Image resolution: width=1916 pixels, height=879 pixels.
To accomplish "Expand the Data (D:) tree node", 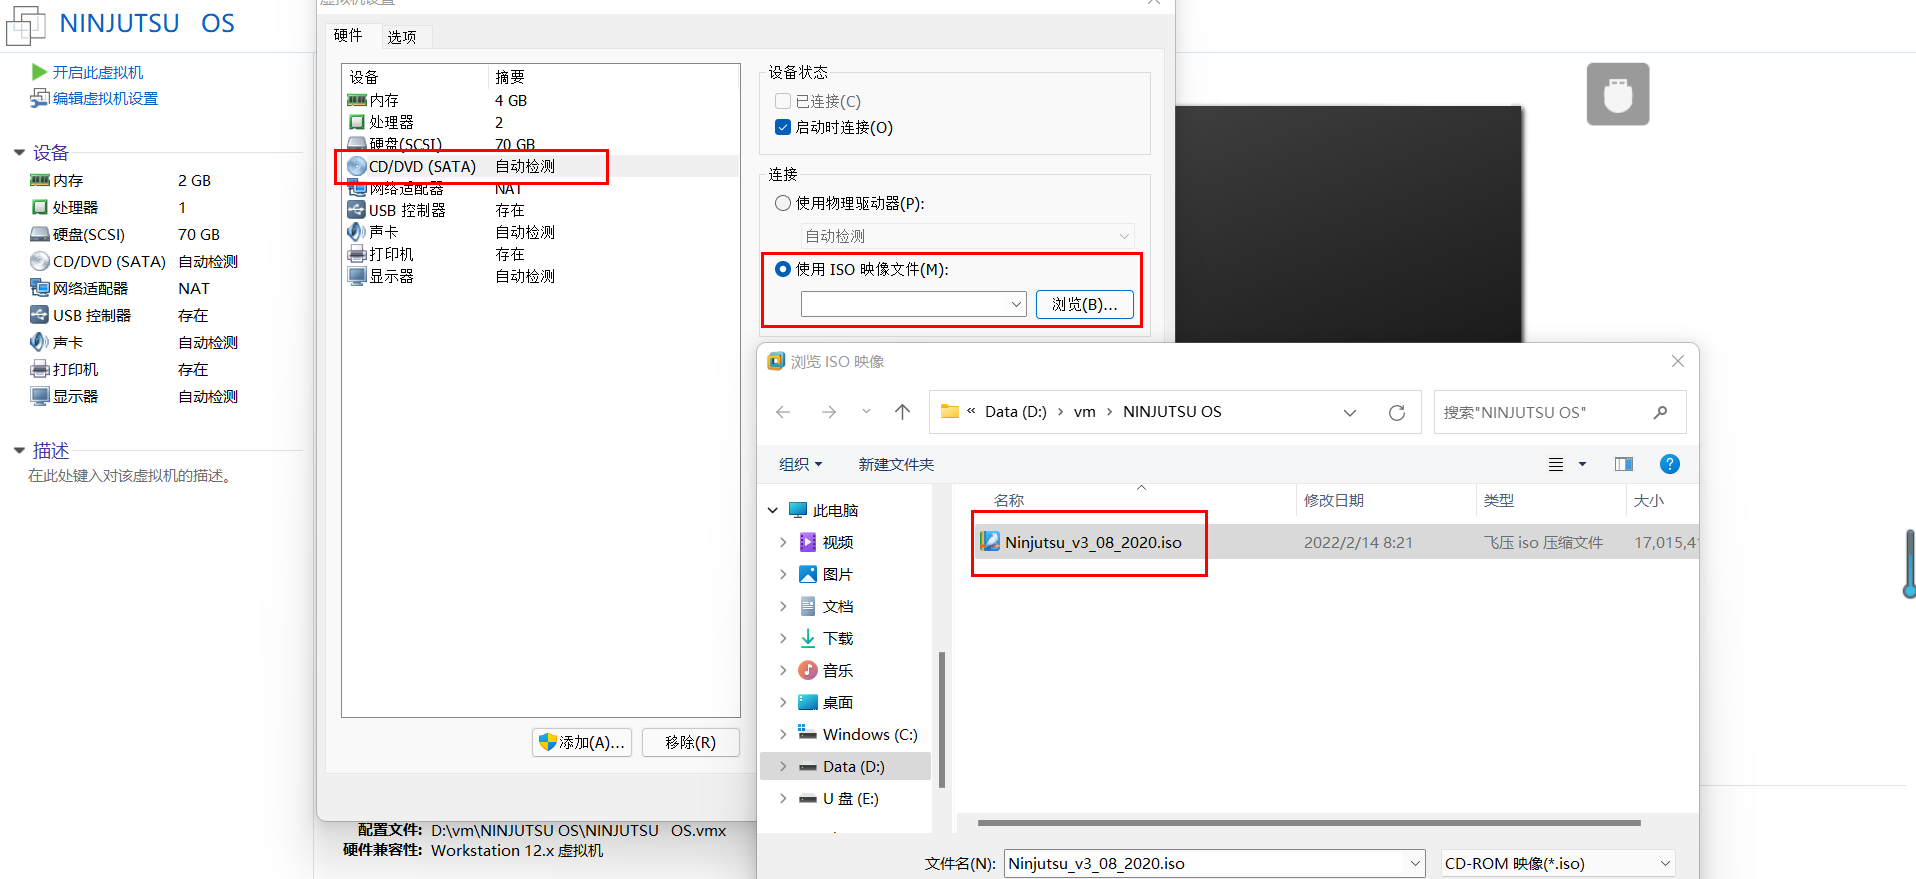I will [x=783, y=766].
